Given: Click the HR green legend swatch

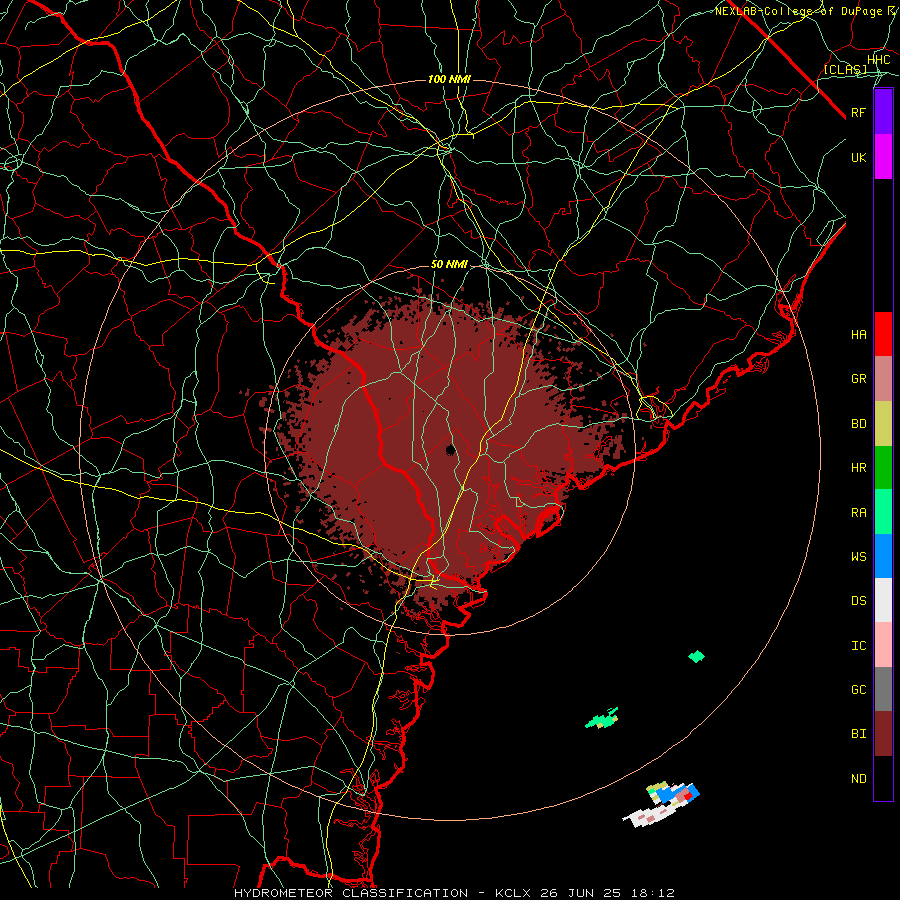Looking at the screenshot, I should (x=883, y=468).
